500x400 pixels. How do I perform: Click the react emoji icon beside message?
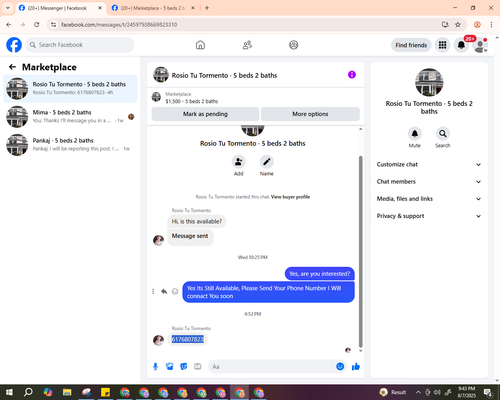click(175, 292)
